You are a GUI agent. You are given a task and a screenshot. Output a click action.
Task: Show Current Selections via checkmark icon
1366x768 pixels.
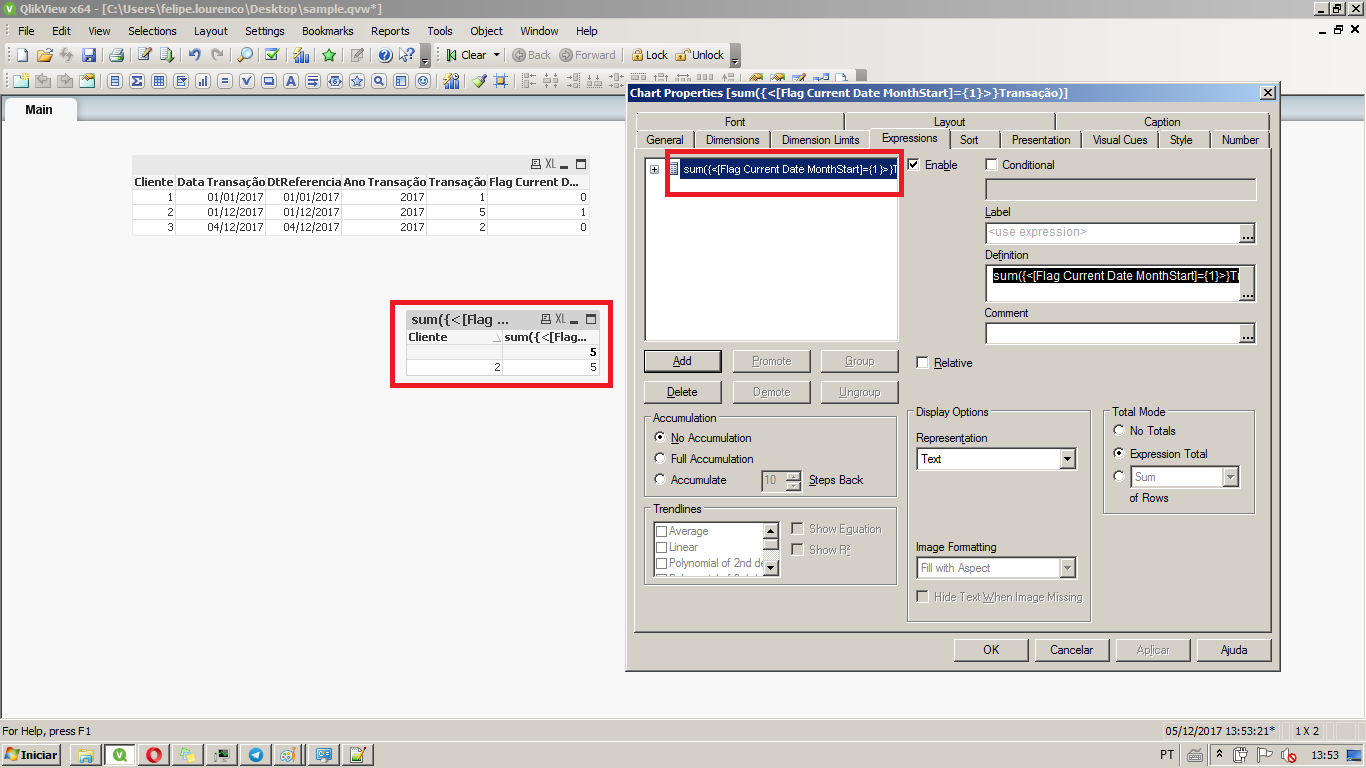pos(272,55)
